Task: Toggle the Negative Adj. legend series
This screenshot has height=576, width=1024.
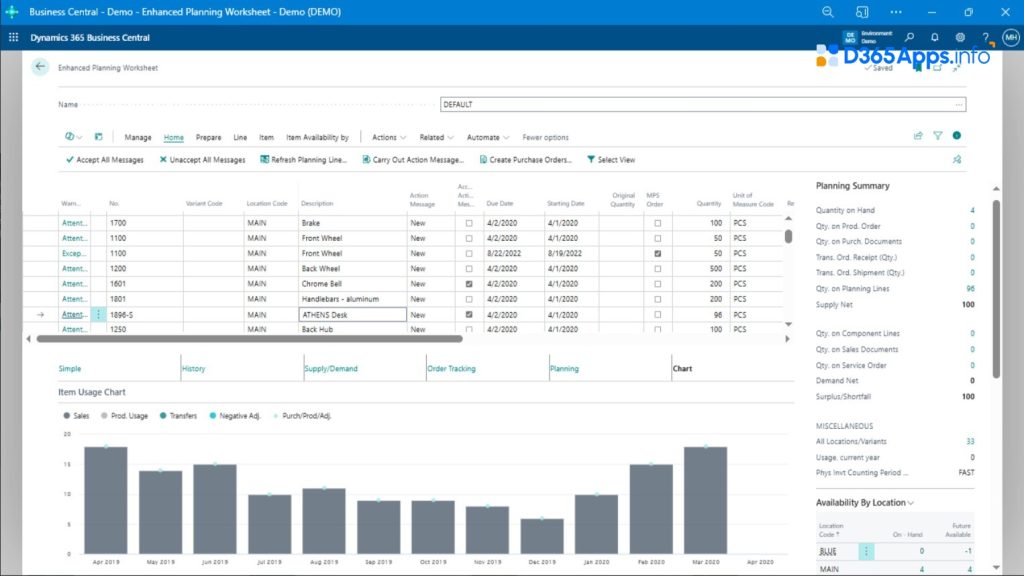Action: pyautogui.click(x=235, y=415)
